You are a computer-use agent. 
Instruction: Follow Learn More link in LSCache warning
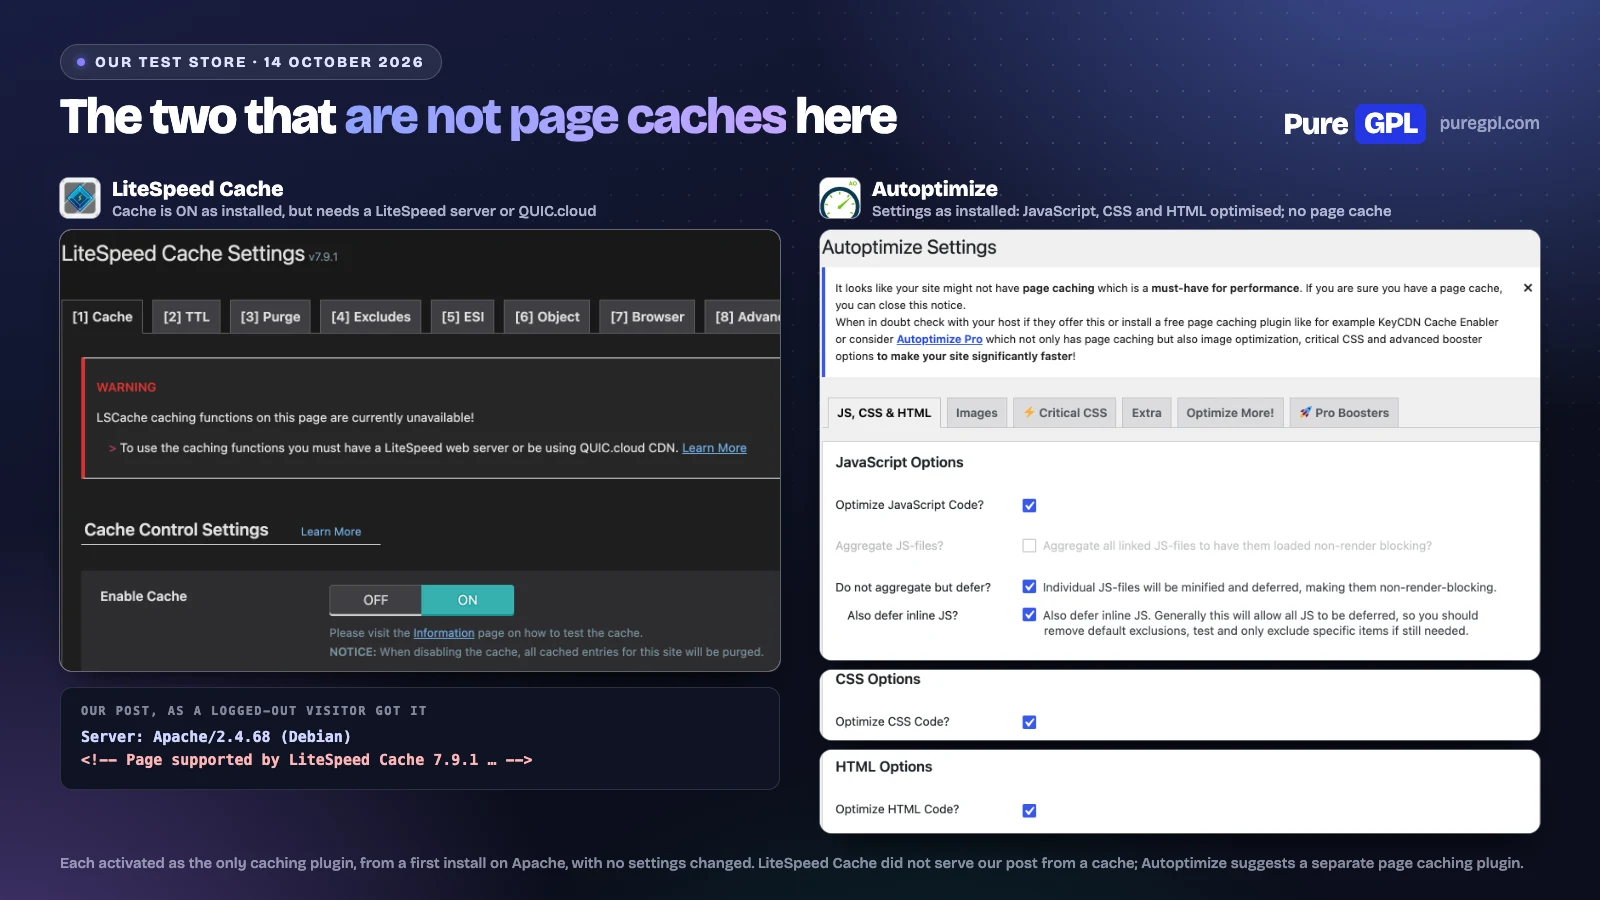tap(714, 448)
